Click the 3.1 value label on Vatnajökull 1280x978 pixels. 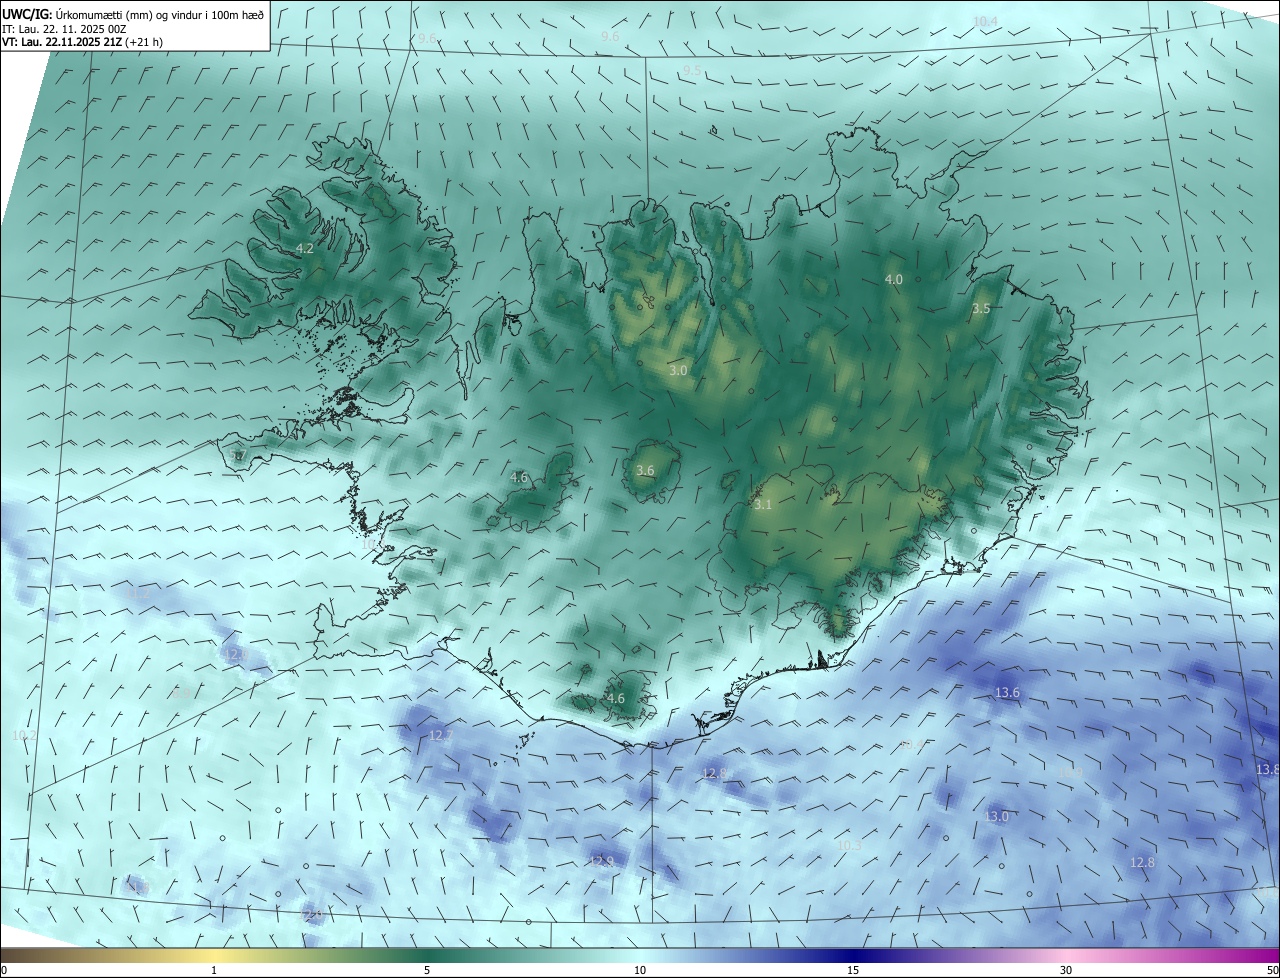[763, 505]
